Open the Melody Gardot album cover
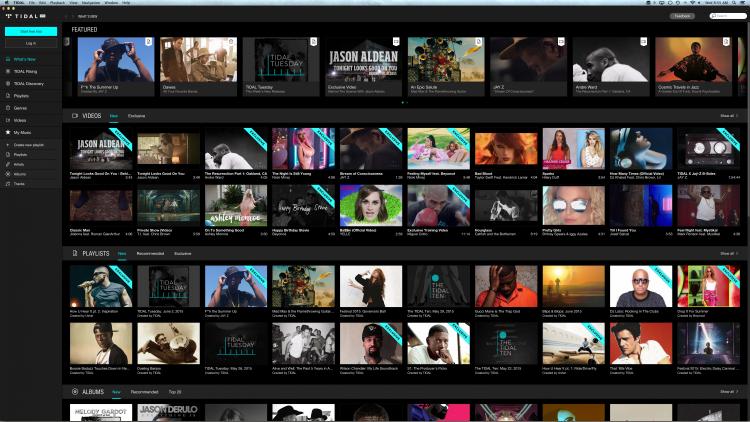 pyautogui.click(x=101, y=413)
